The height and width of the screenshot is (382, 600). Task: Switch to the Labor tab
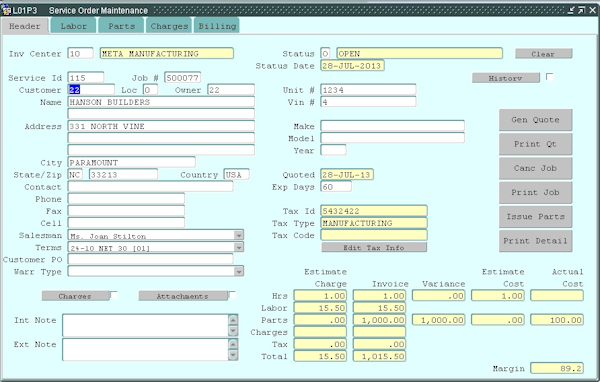tap(73, 26)
